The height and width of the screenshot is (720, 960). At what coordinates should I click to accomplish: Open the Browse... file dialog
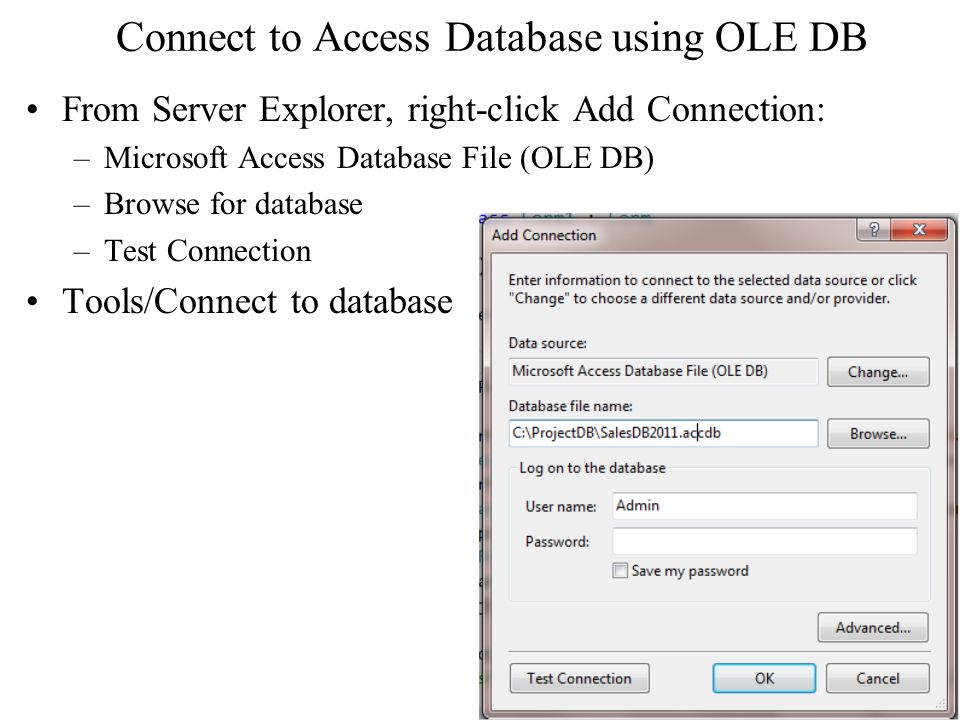[878, 433]
